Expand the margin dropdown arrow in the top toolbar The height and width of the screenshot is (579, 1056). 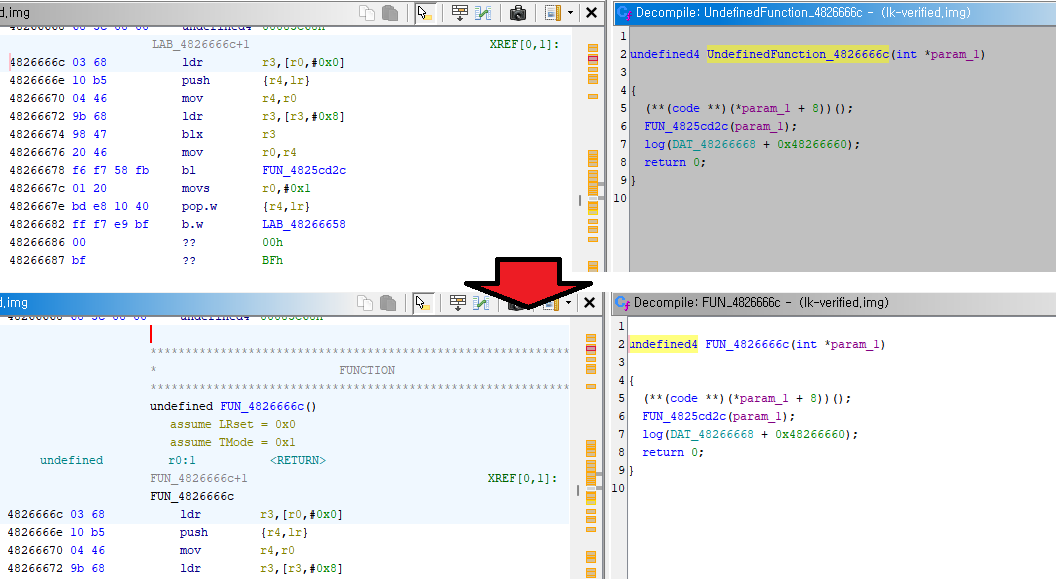click(570, 13)
